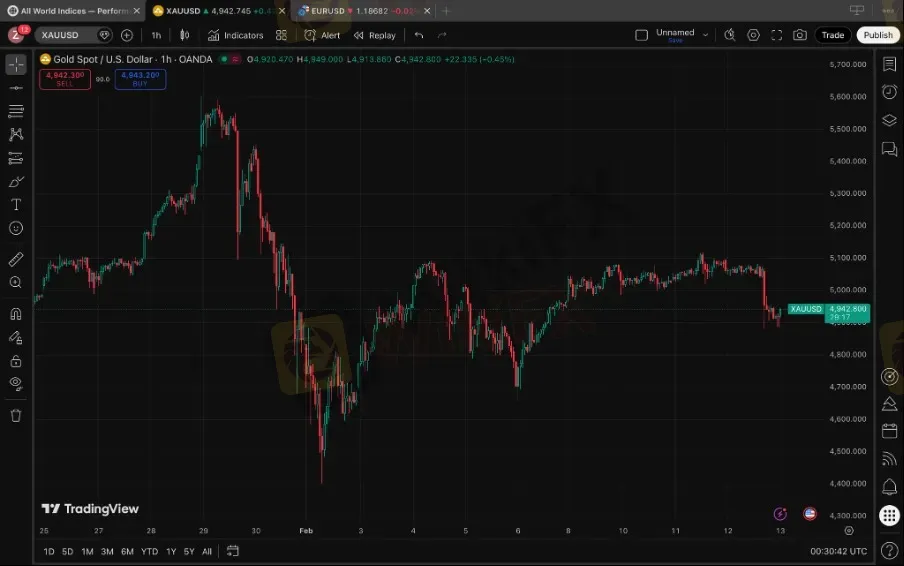904x566 pixels.
Task: Toggle lock all drawings
Action: [x=16, y=361]
